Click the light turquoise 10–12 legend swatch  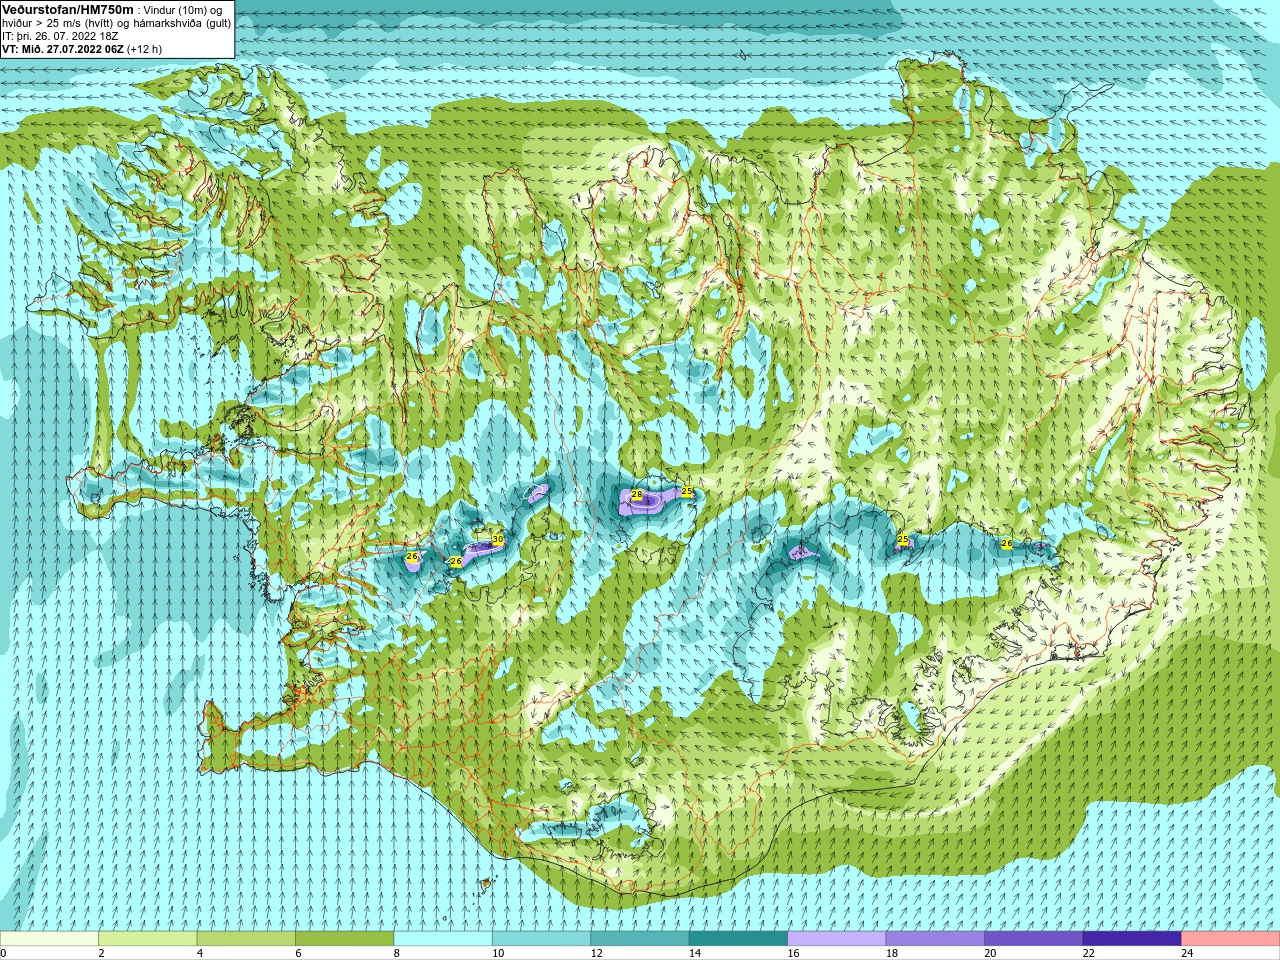click(x=542, y=939)
